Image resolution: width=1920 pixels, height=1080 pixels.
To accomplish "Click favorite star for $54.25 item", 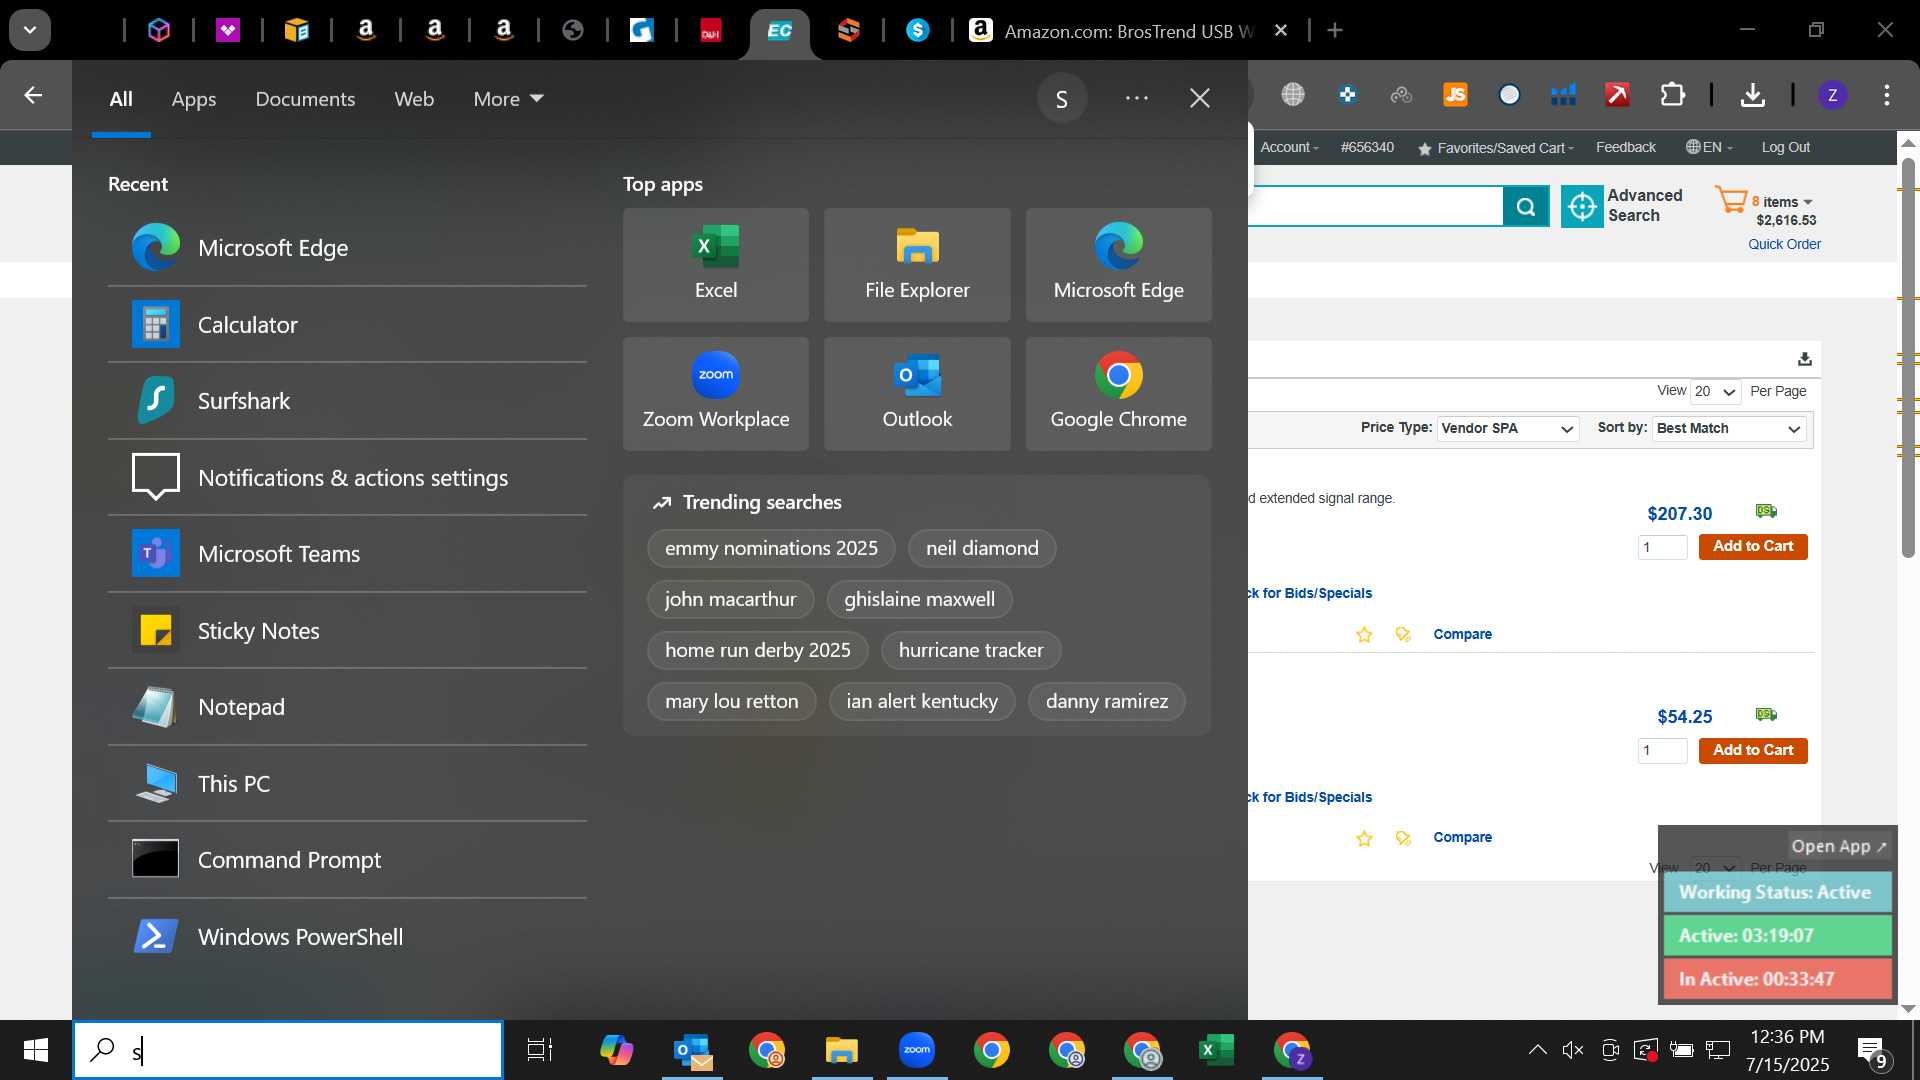I will (1364, 839).
